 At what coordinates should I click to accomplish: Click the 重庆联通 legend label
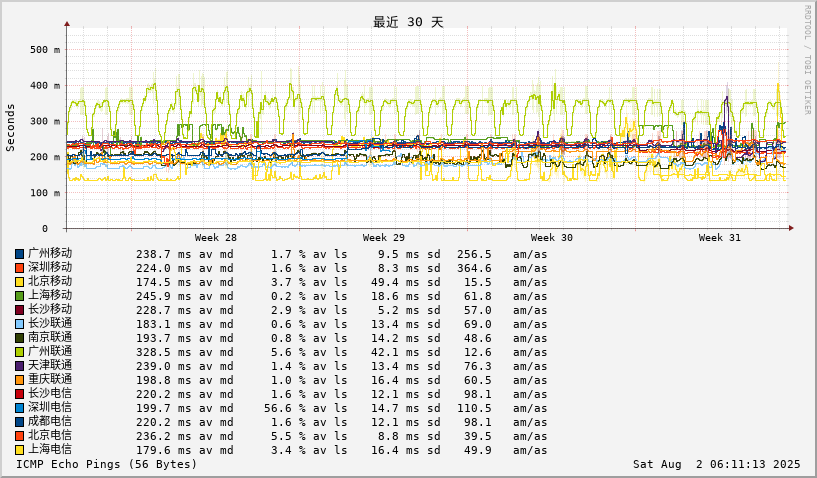pos(50,380)
